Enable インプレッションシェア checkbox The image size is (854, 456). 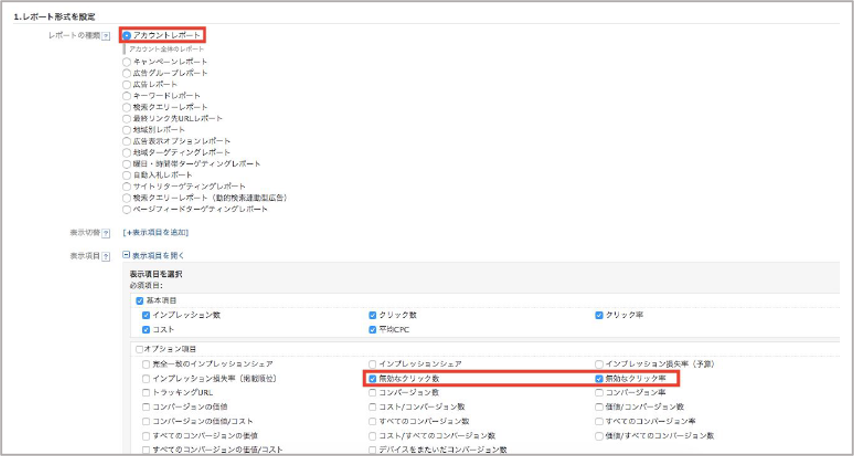tap(372, 364)
